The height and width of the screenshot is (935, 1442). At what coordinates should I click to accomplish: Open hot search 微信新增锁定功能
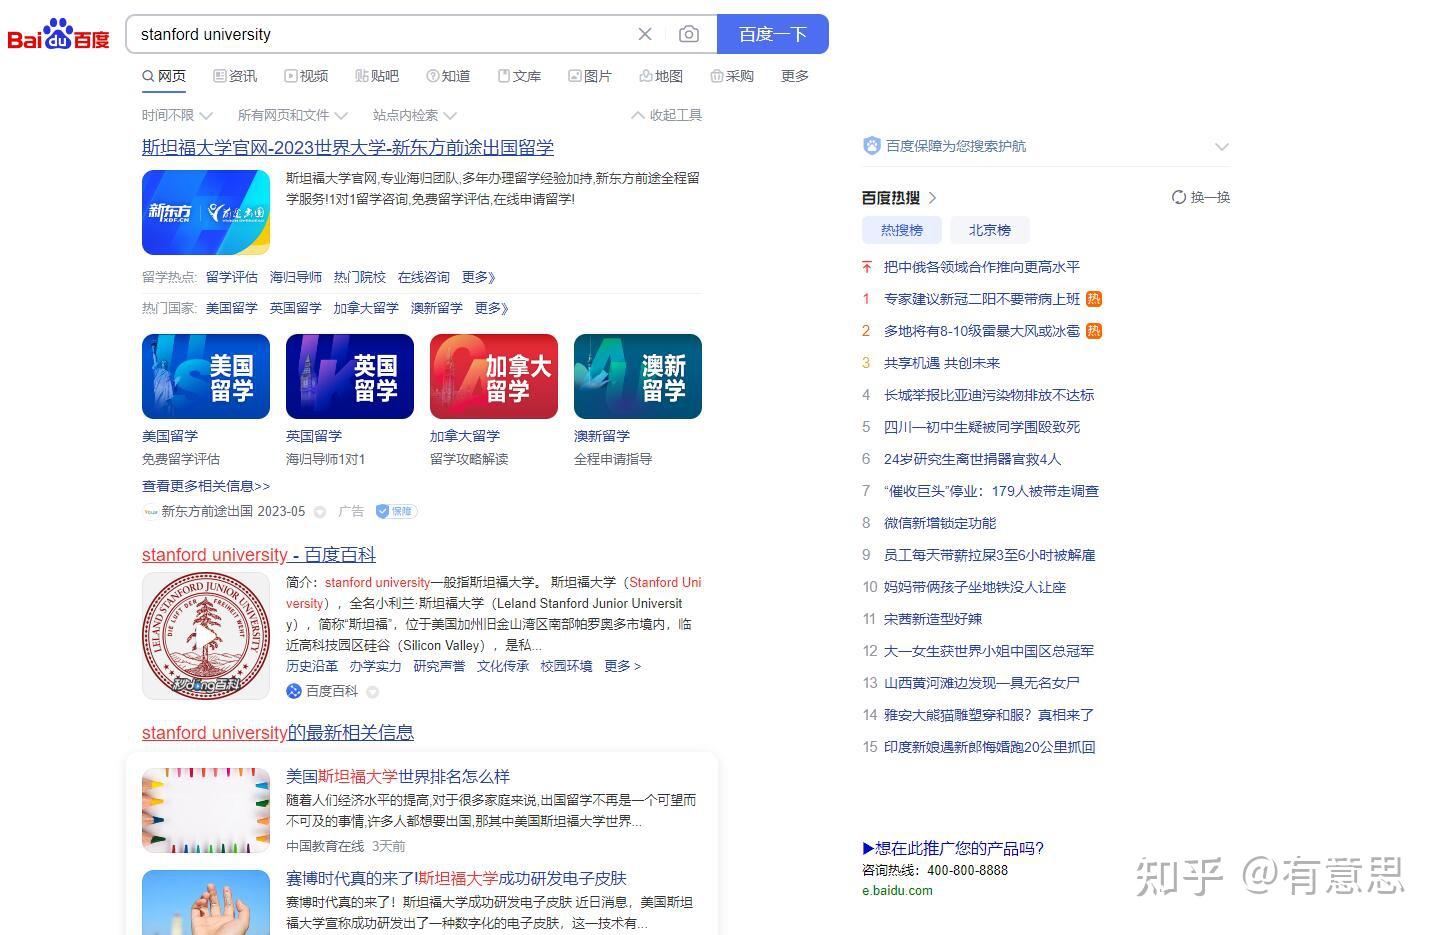[940, 523]
